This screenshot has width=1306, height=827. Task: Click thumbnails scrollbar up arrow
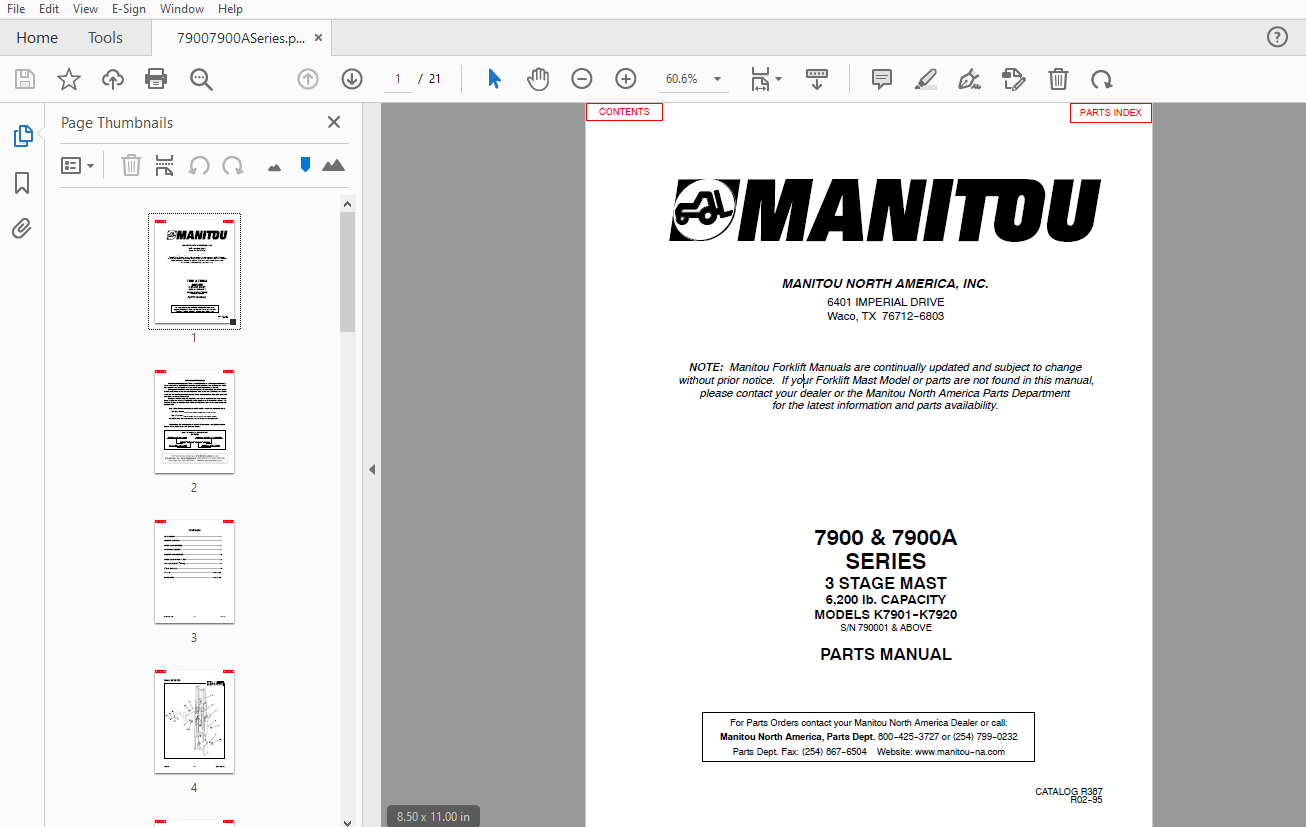347,204
